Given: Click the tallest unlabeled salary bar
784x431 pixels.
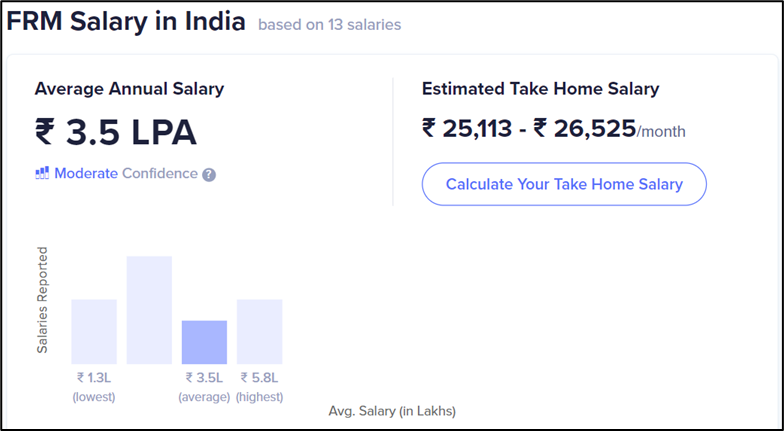Looking at the screenshot, I should tap(149, 310).
